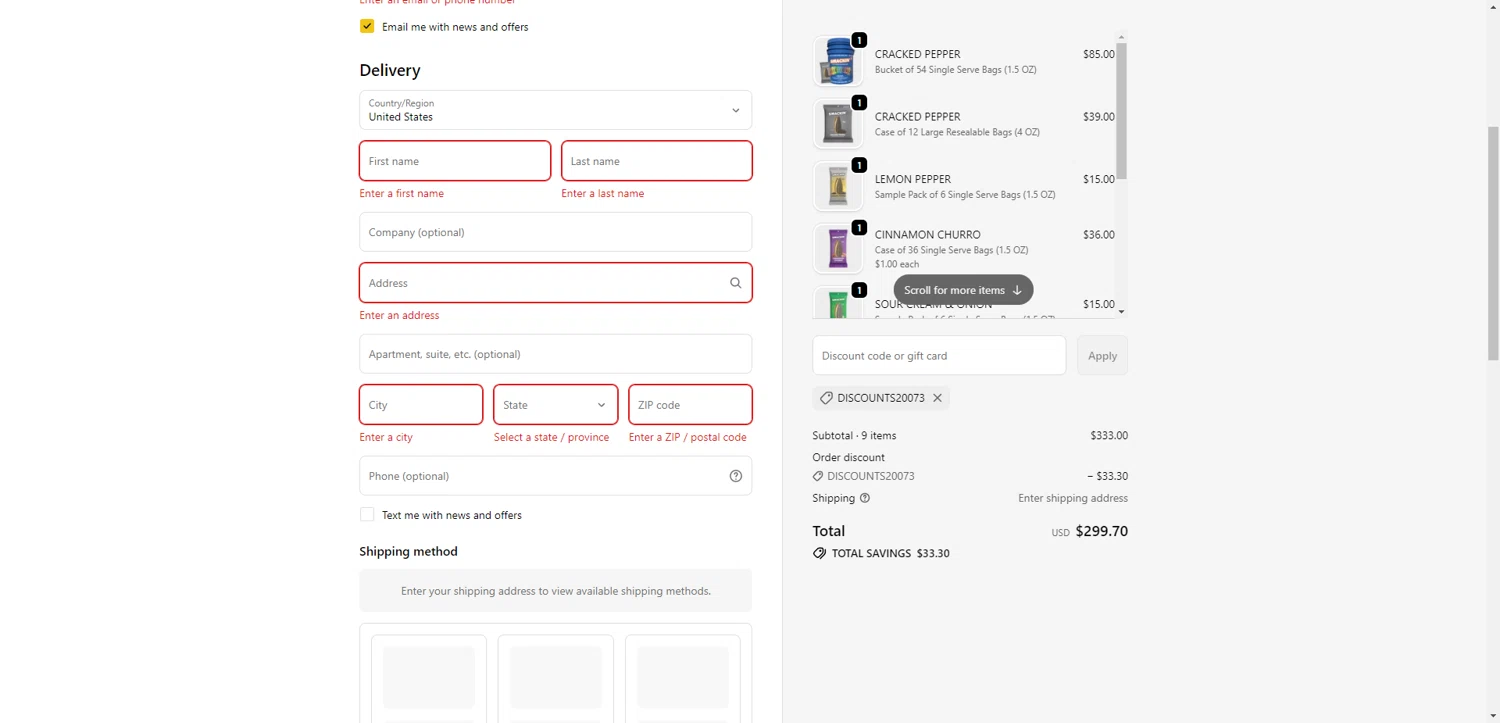
Task: Click the Cracked Pepper case of 12 thumbnail
Action: point(837,124)
